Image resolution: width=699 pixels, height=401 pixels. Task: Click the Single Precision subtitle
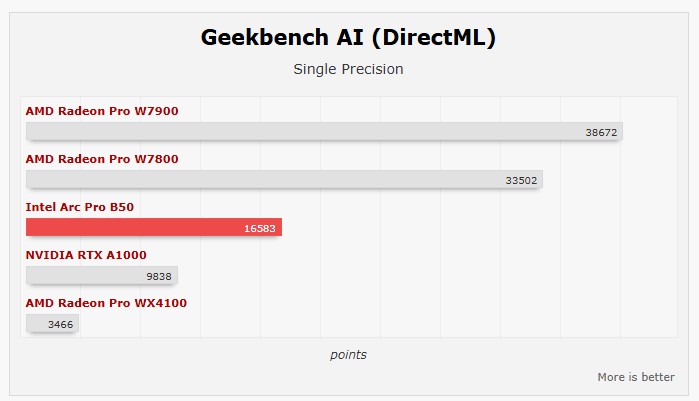348,69
